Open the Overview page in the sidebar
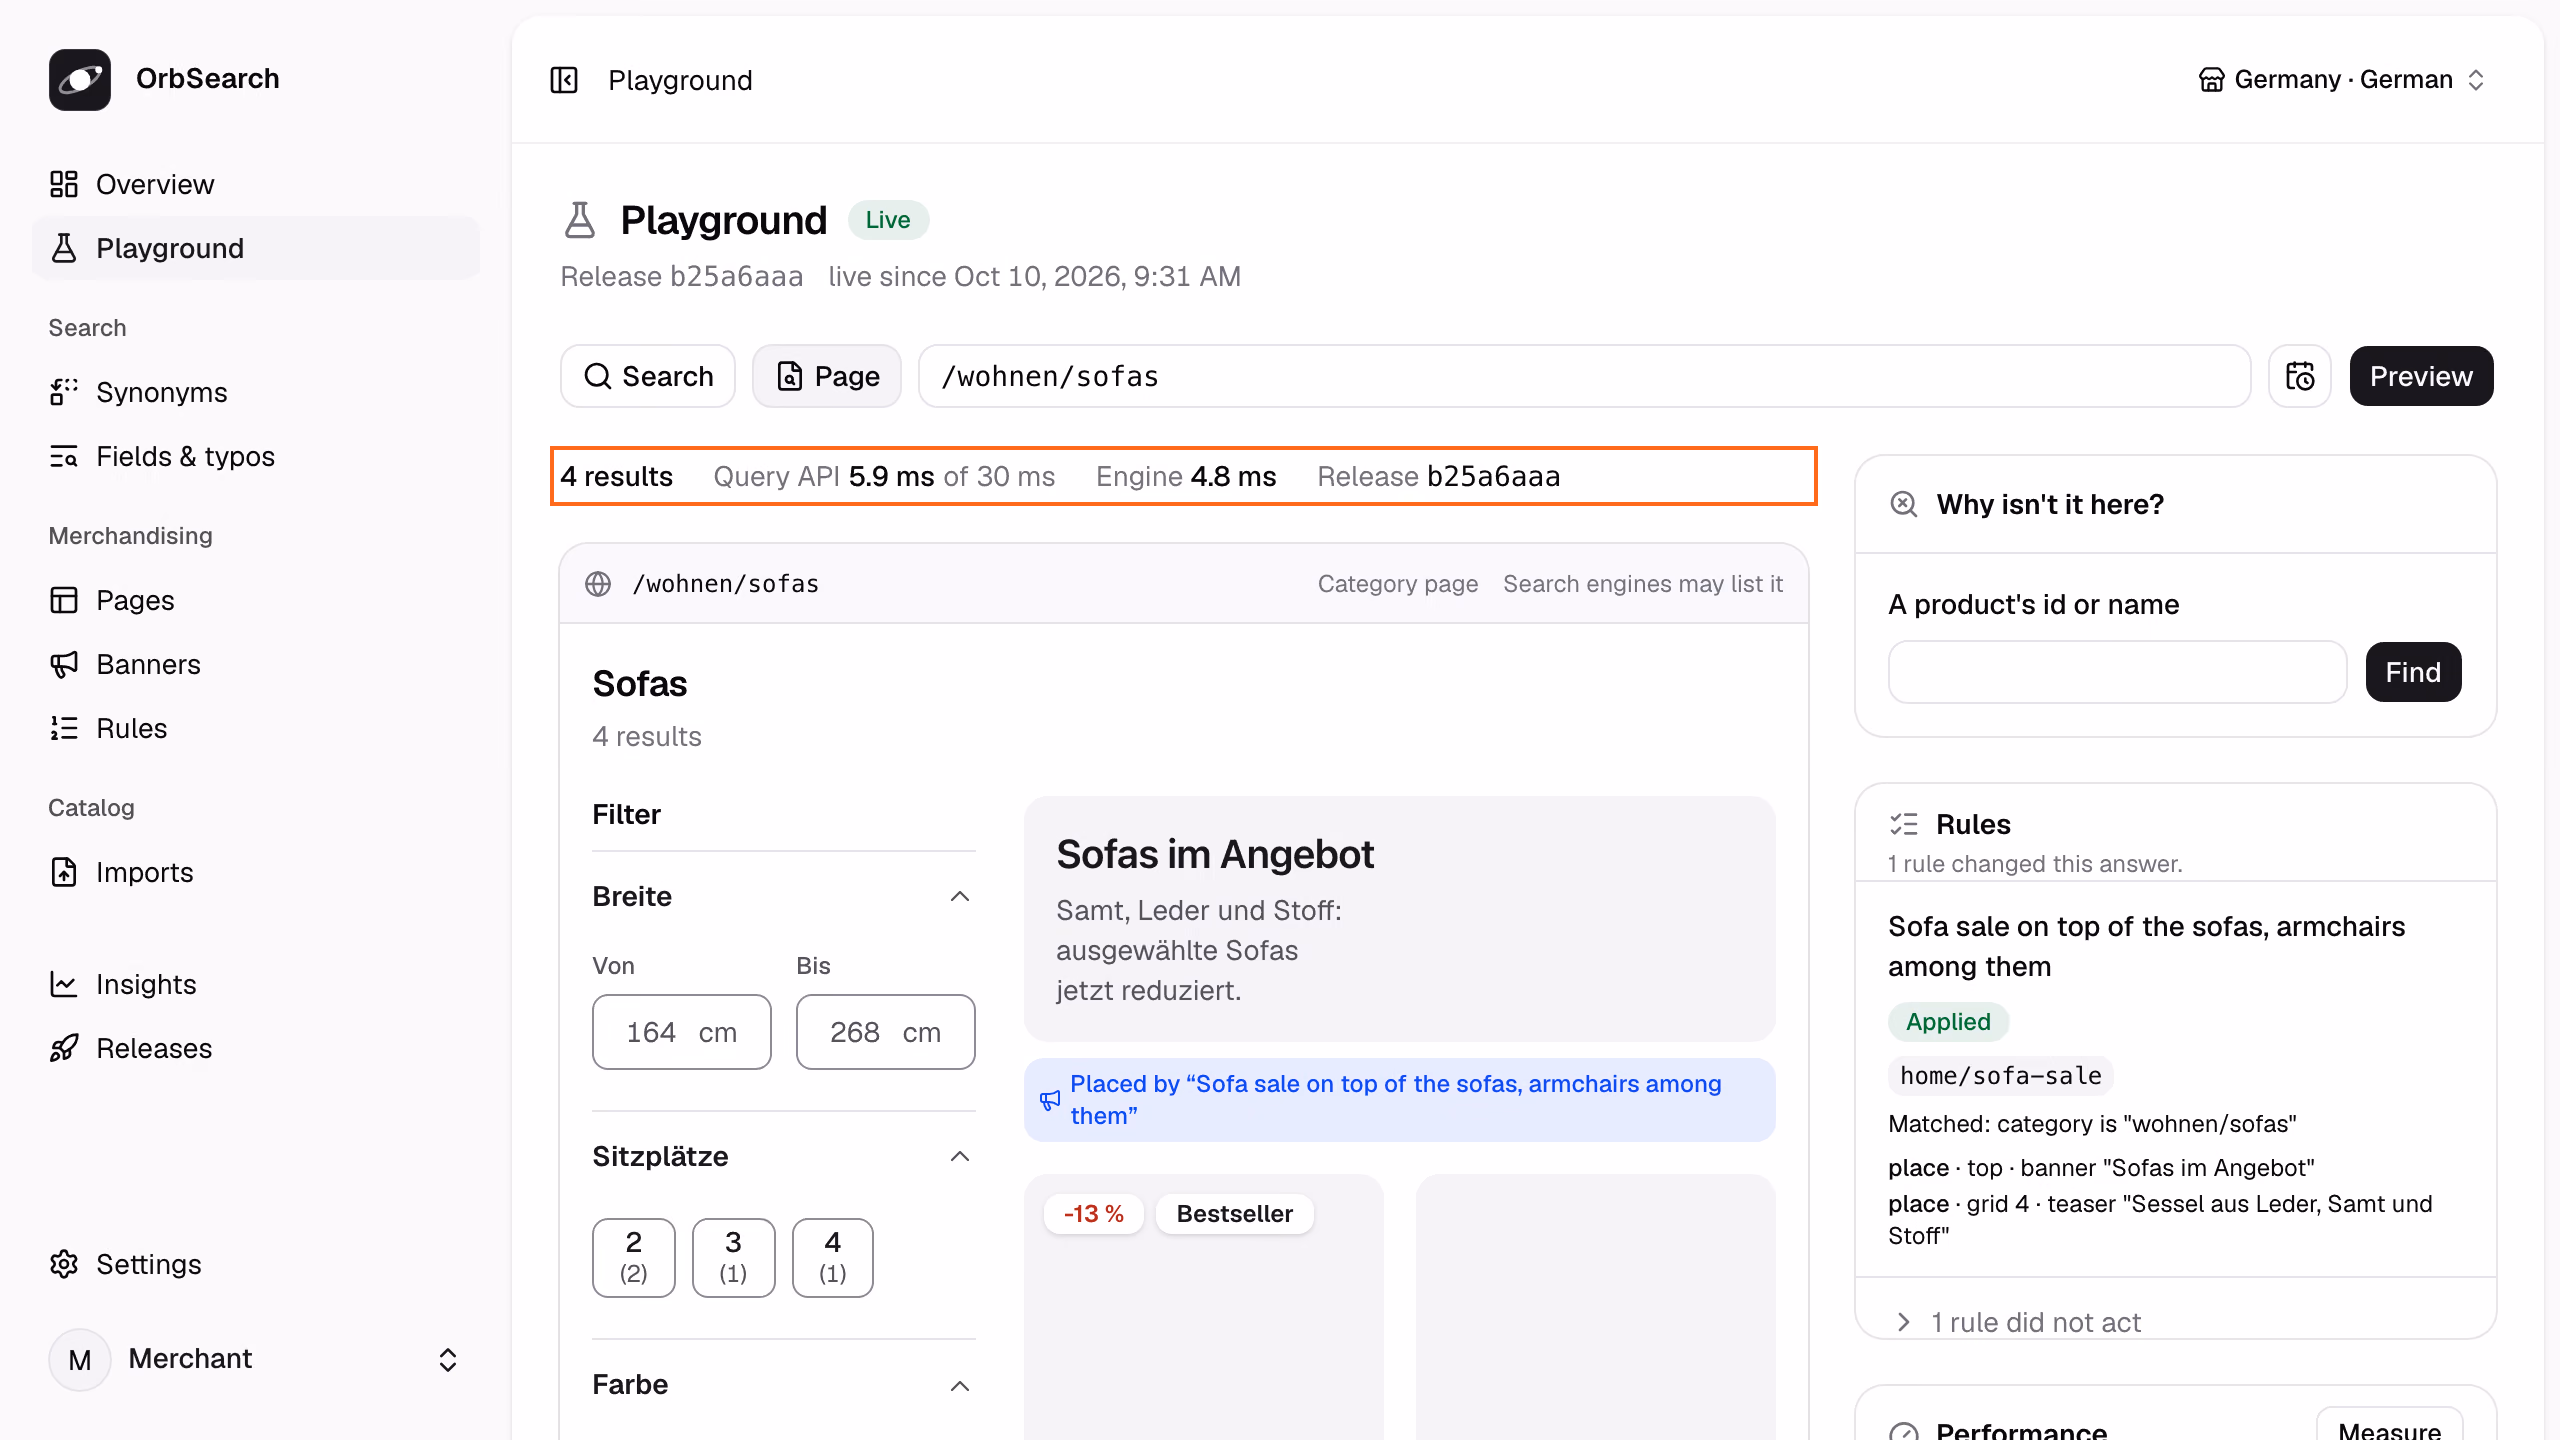 tap(256, 184)
